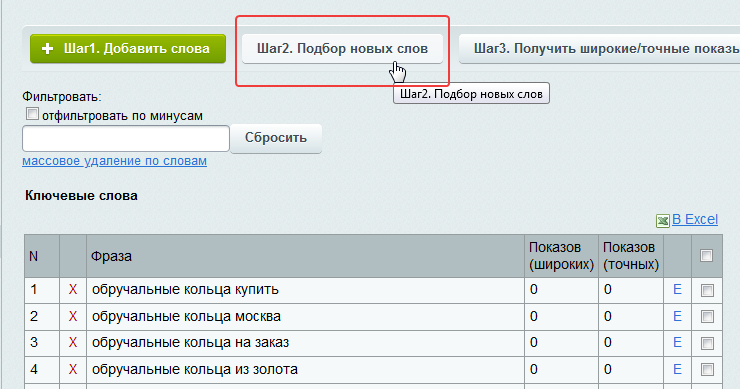The width and height of the screenshot is (740, 389).
Task: Check the box for обручальные кольца из золота
Action: (x=707, y=370)
